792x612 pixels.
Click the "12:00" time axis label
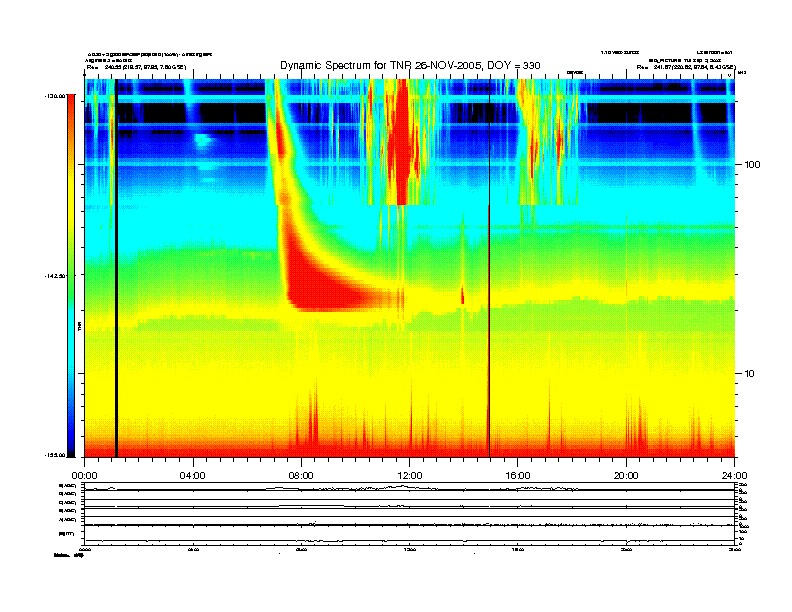pos(410,476)
